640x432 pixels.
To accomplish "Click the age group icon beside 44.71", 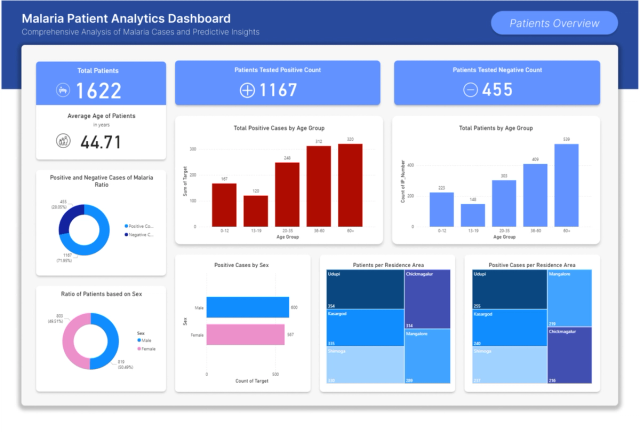I will point(63,141).
